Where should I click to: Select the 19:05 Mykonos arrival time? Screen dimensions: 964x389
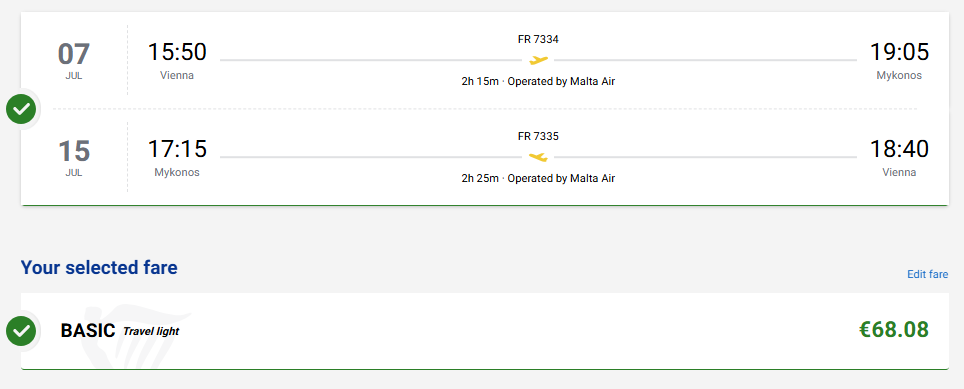pyautogui.click(x=899, y=52)
